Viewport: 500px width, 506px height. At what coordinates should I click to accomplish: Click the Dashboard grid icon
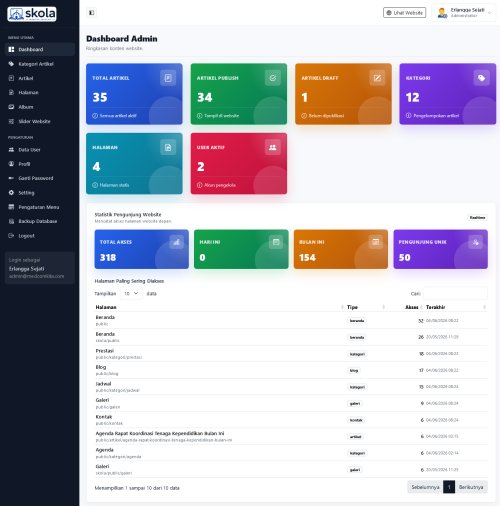coord(11,49)
